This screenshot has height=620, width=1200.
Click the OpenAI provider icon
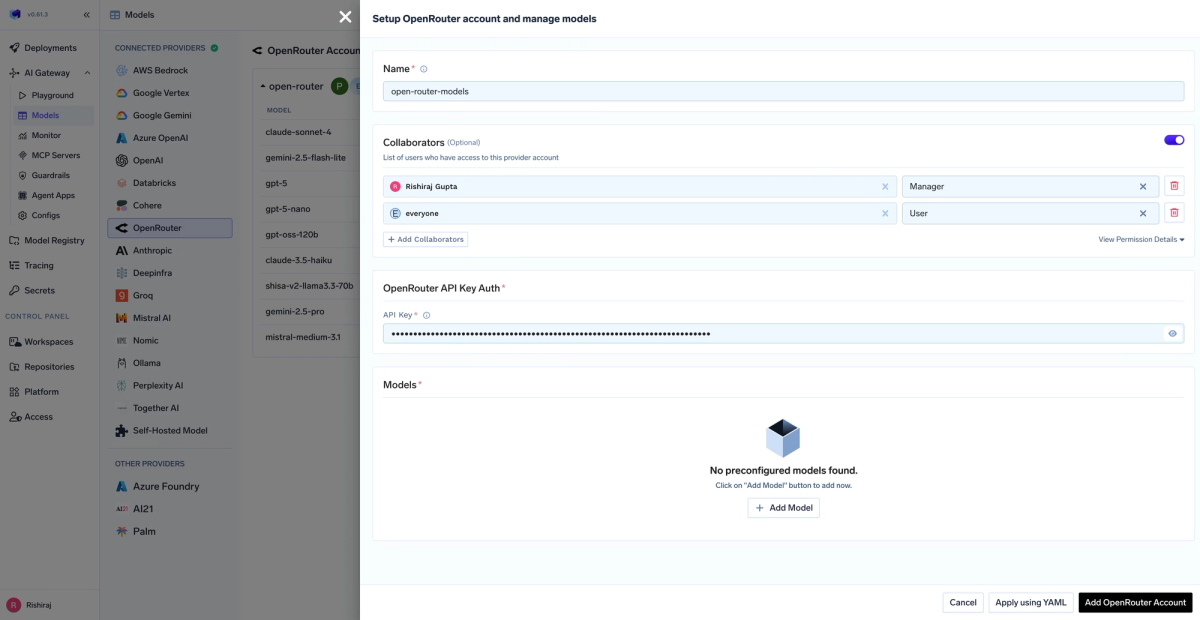pos(122,160)
